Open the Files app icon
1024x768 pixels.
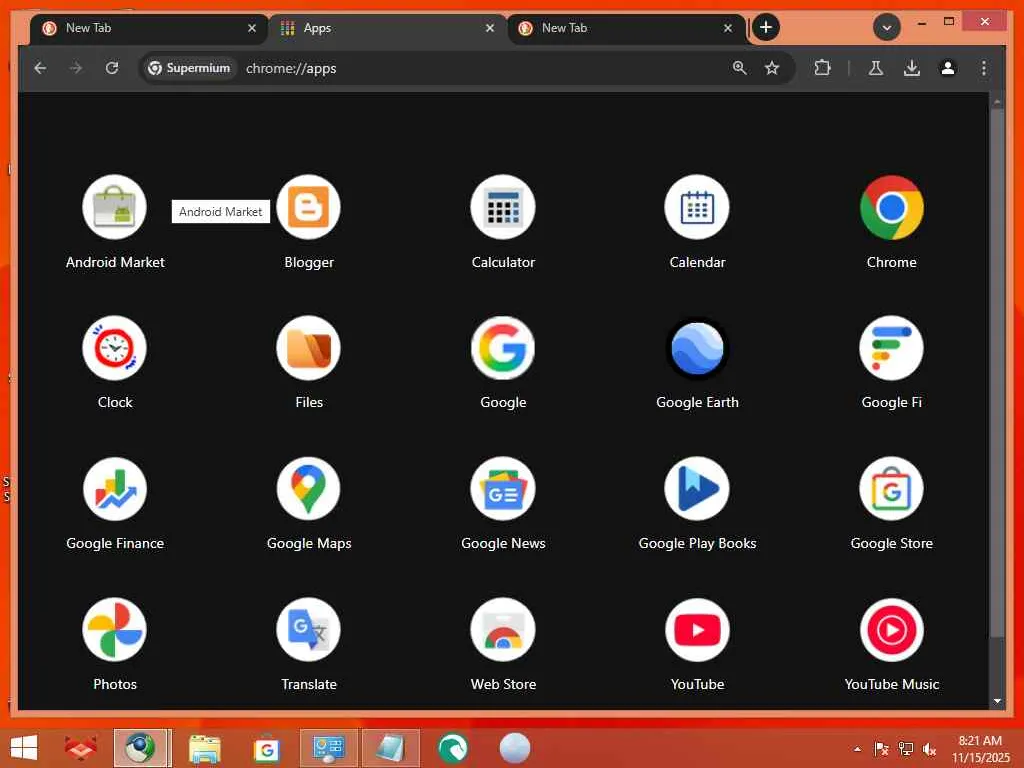point(308,348)
